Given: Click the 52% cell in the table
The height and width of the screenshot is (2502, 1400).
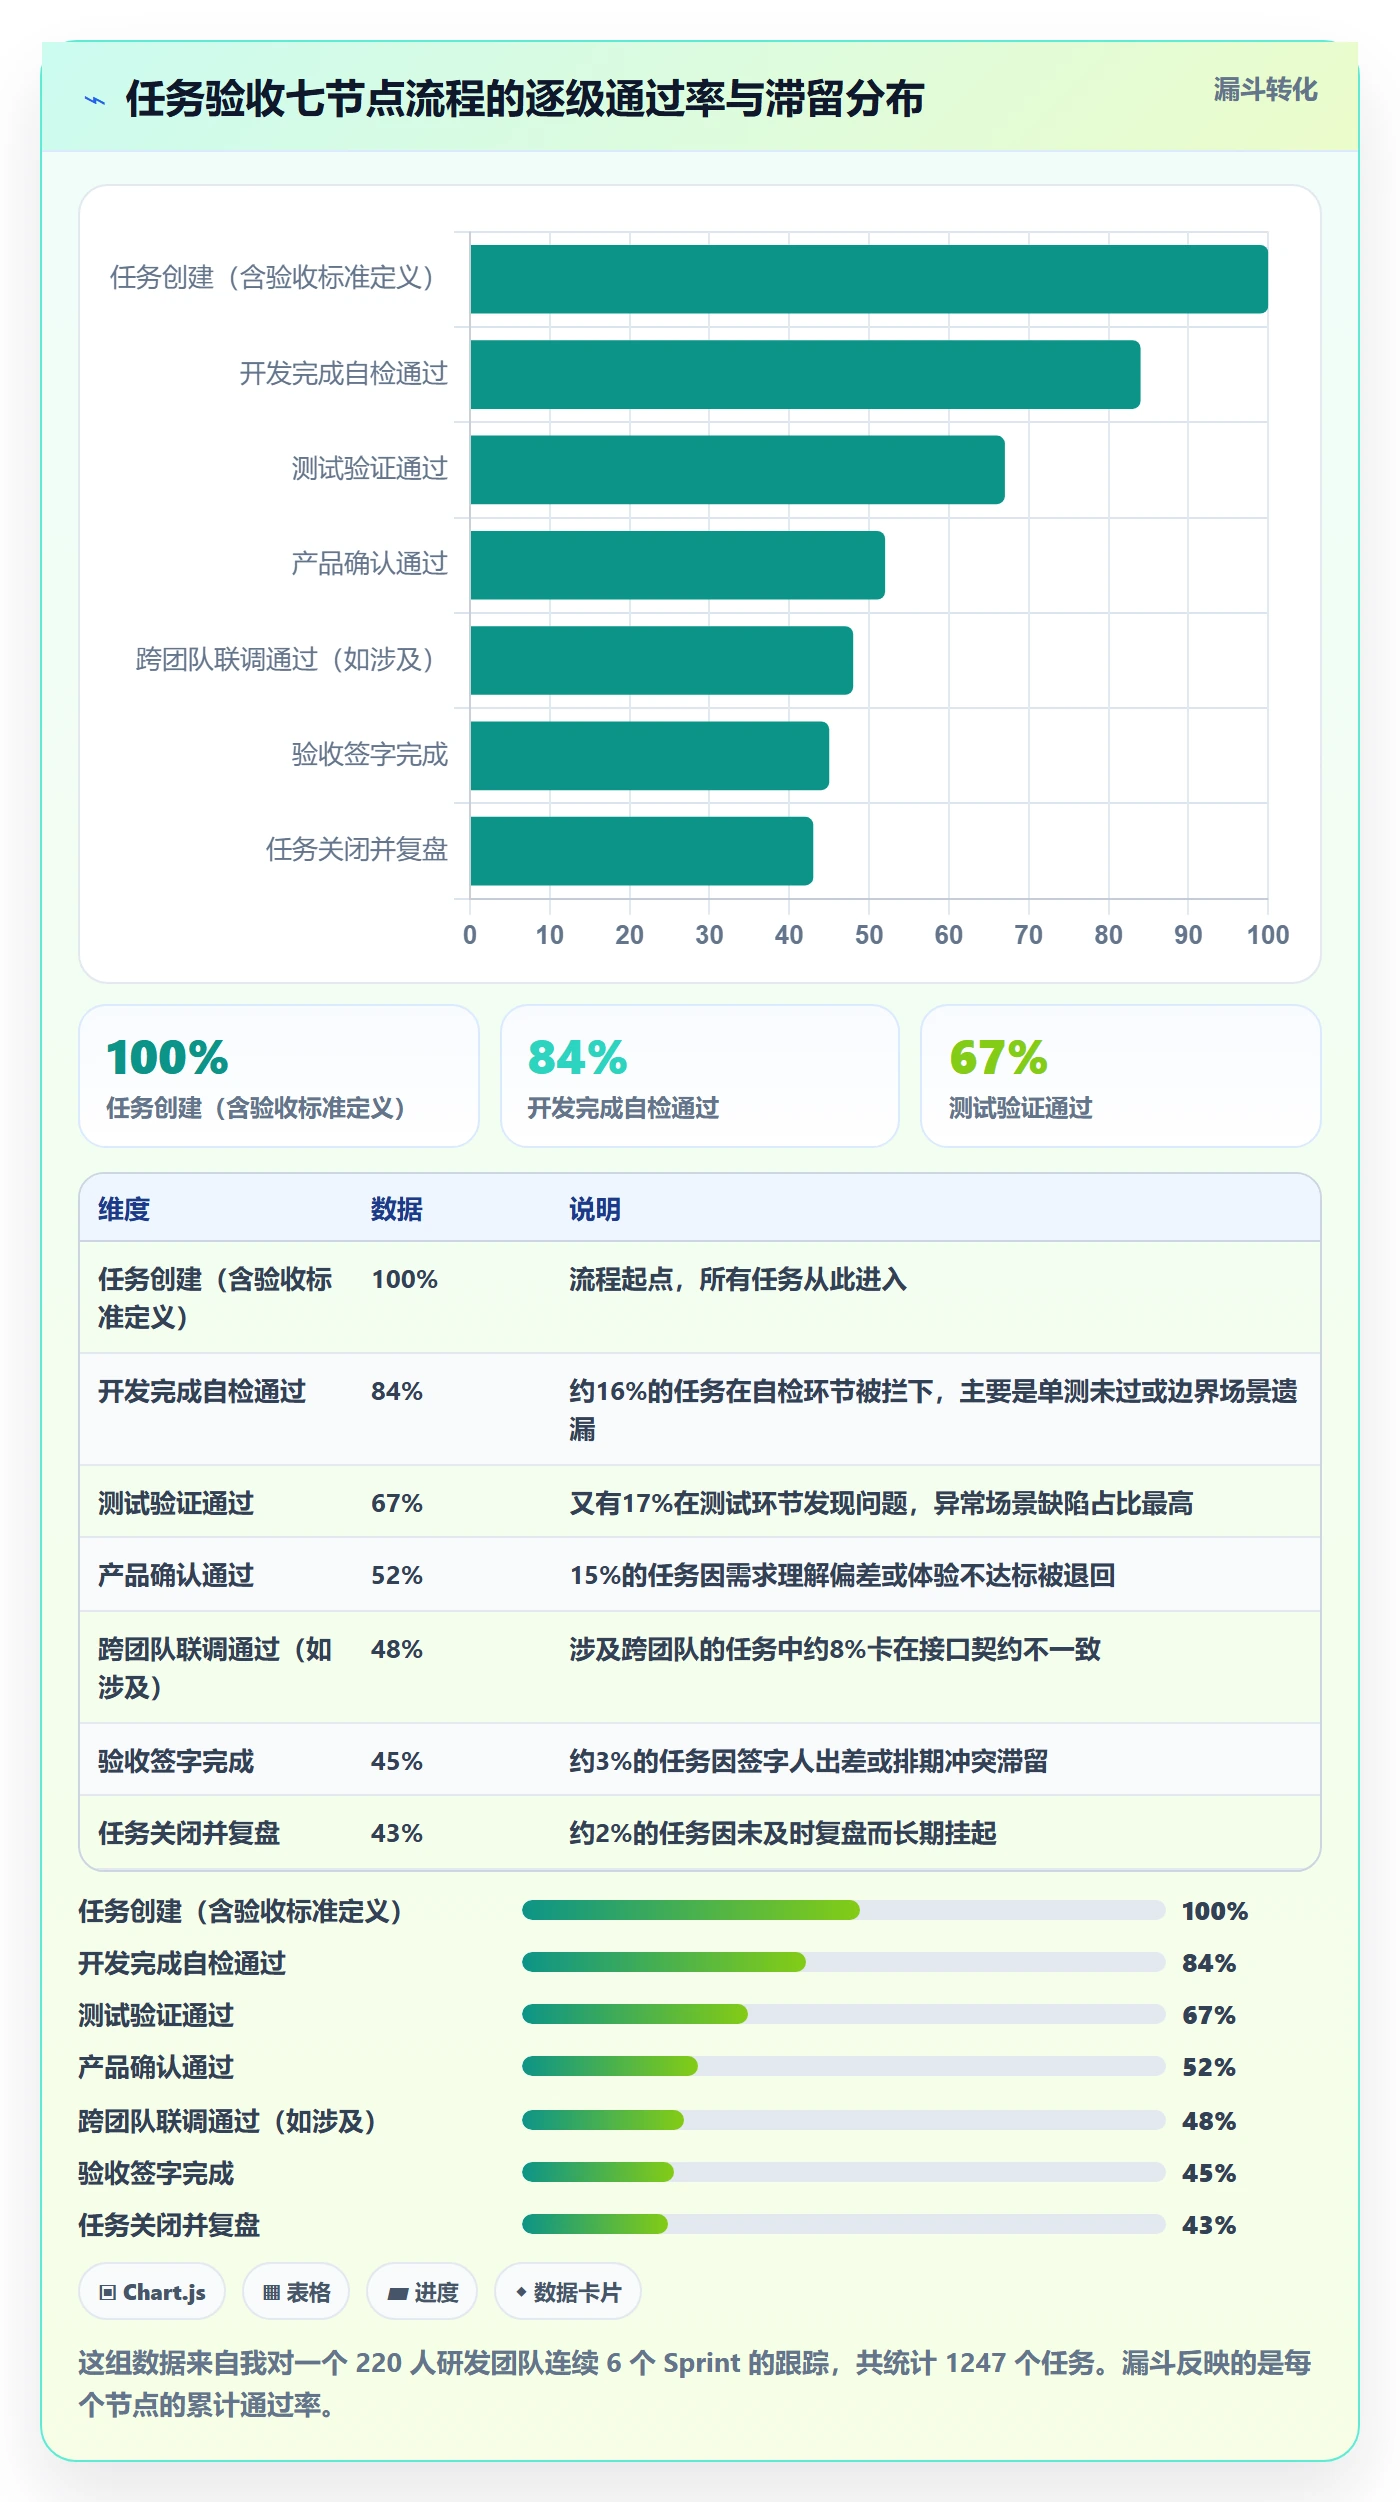Looking at the screenshot, I should [x=397, y=1575].
